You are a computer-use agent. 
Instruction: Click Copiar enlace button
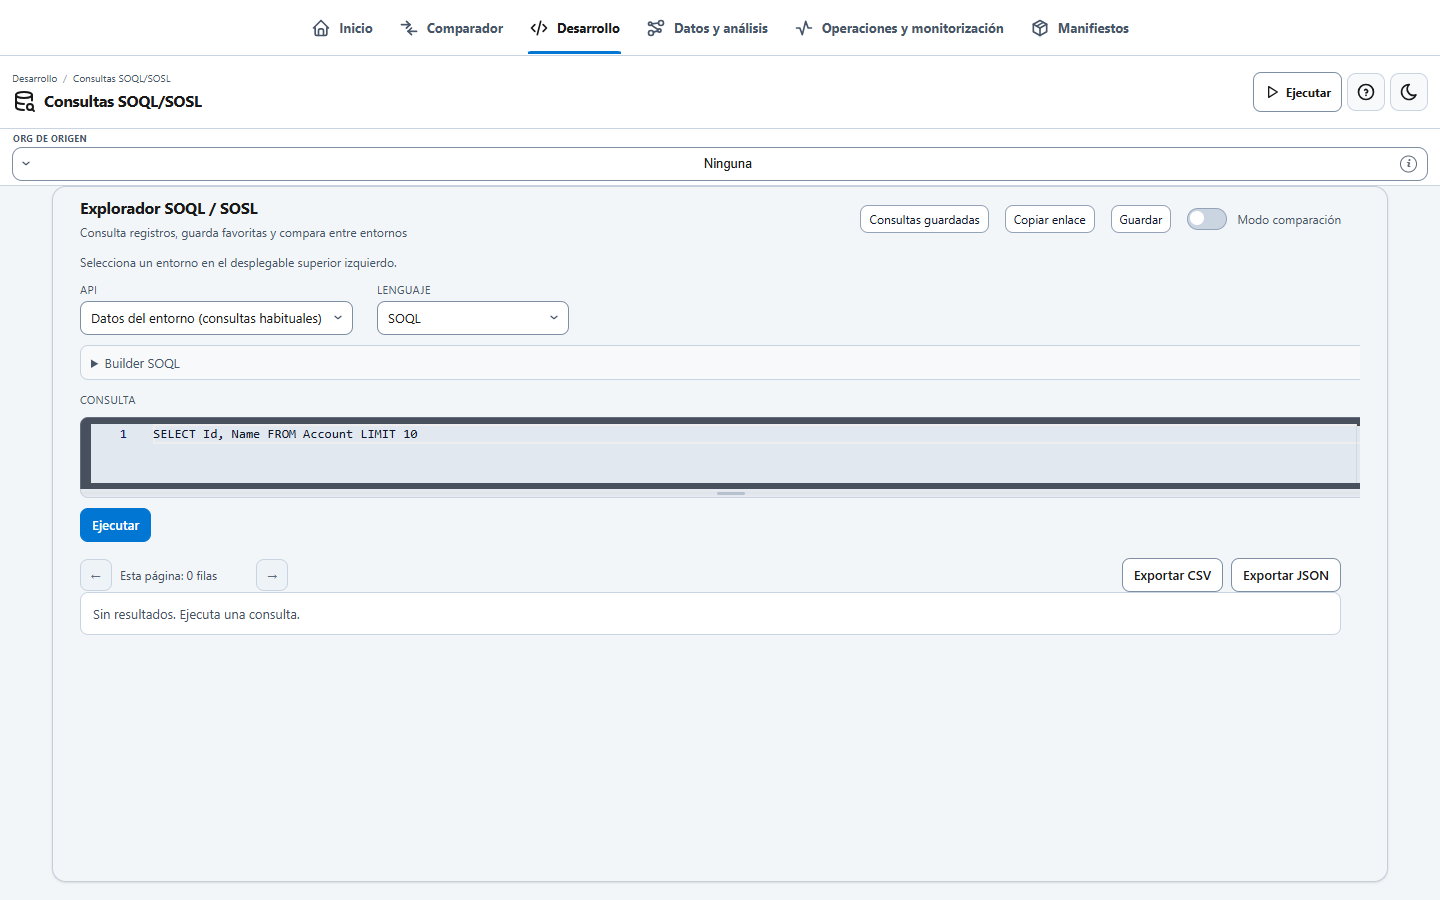coord(1049,219)
